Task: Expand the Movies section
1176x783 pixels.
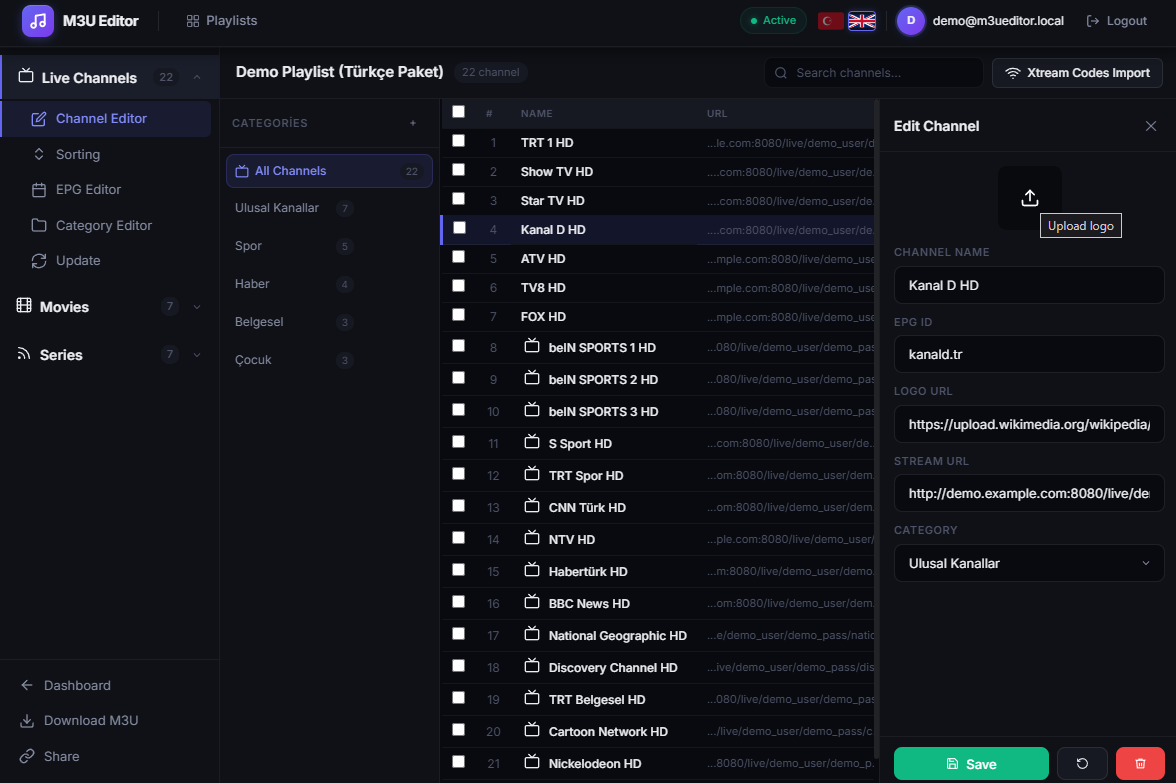Action: [x=196, y=307]
